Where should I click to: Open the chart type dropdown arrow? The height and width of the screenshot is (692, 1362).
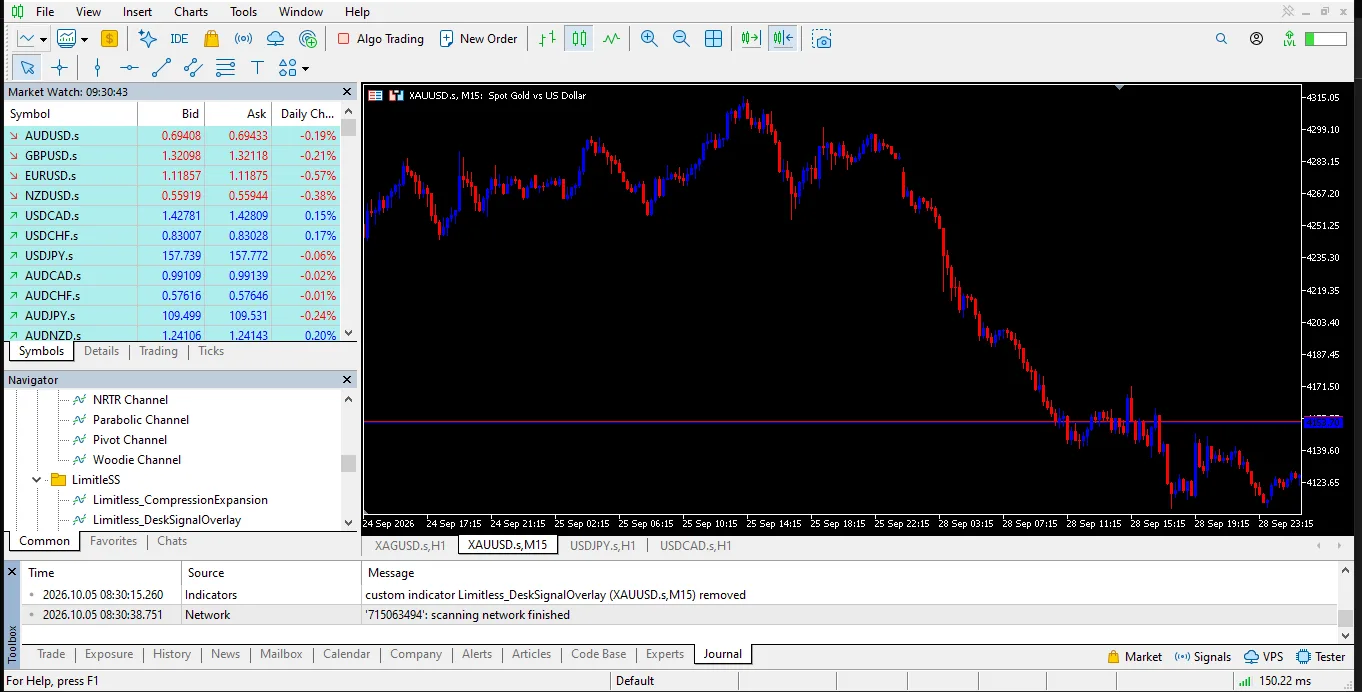(x=43, y=40)
